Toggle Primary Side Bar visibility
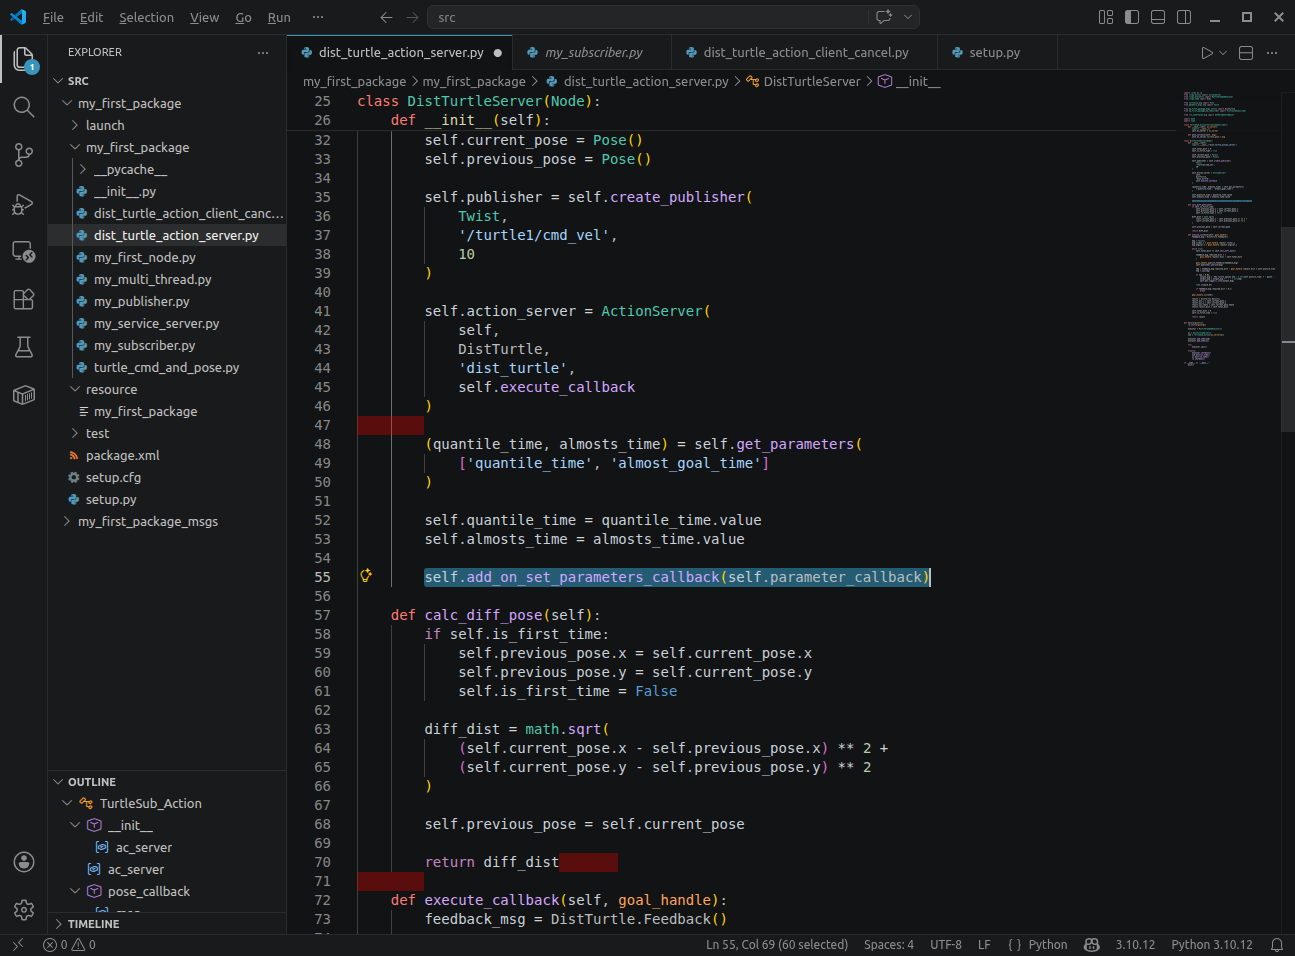Screen dimensions: 1295x956 tap(1132, 17)
